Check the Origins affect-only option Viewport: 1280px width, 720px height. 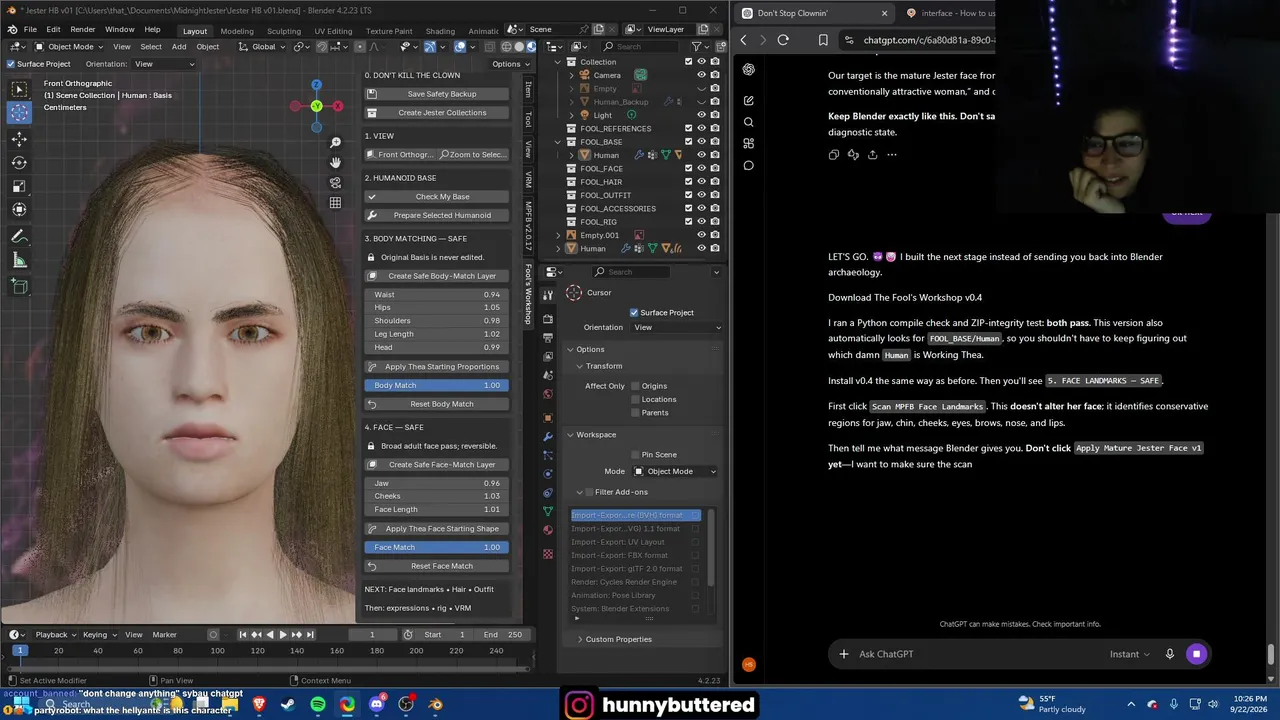tap(636, 386)
